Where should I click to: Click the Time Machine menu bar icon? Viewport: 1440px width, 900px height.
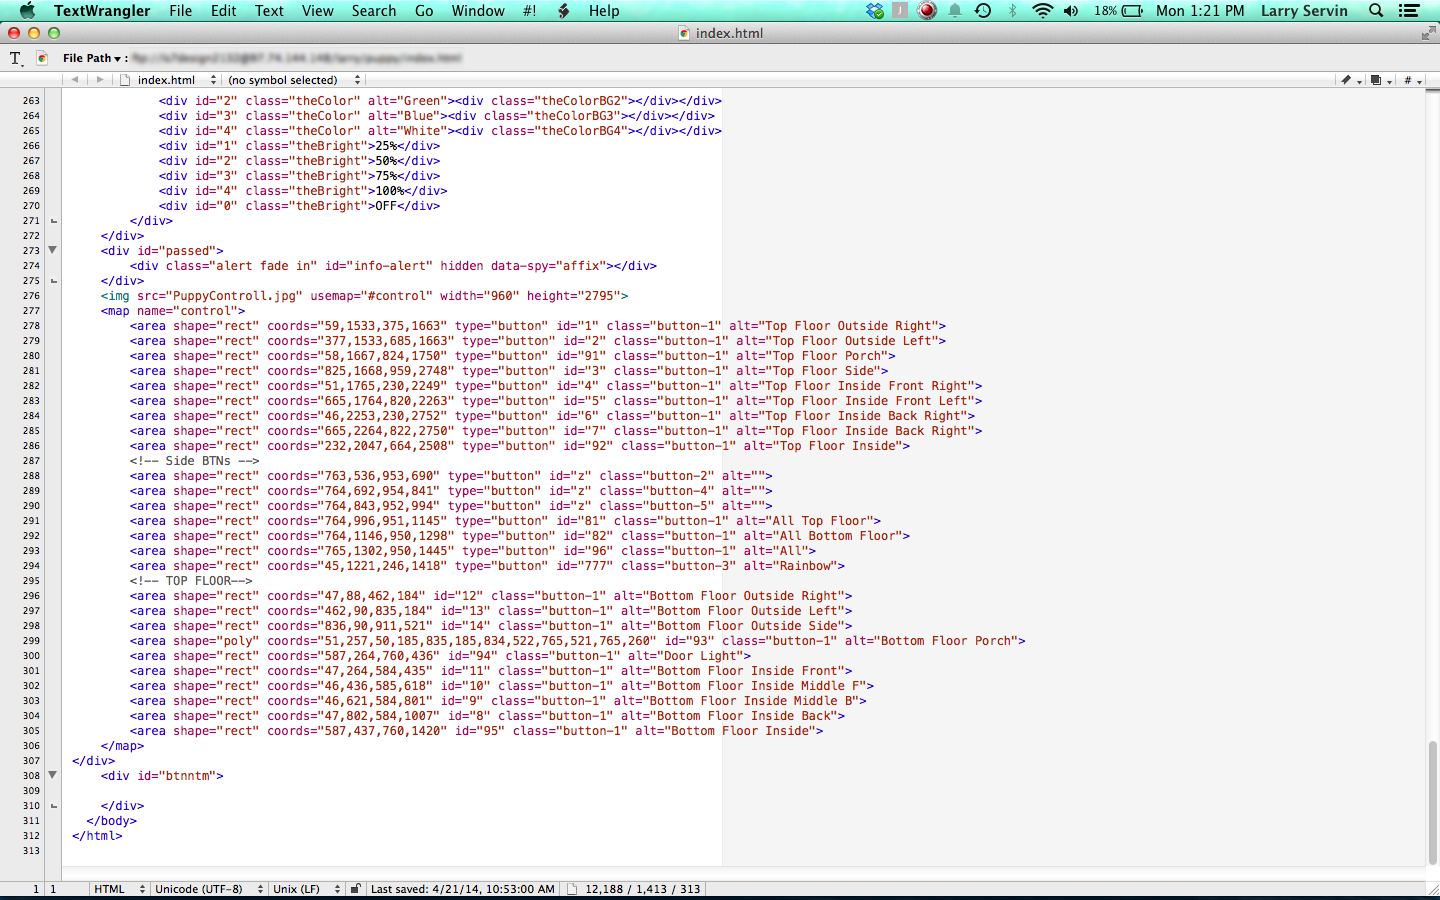(983, 11)
